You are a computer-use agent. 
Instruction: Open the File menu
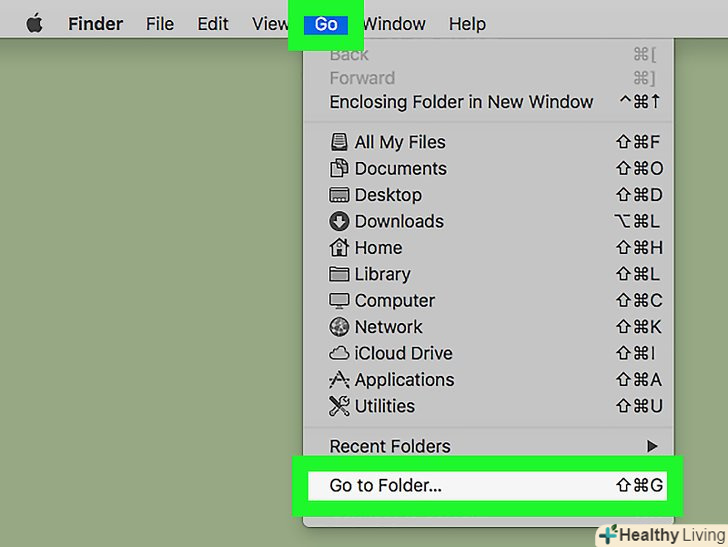[x=160, y=24]
